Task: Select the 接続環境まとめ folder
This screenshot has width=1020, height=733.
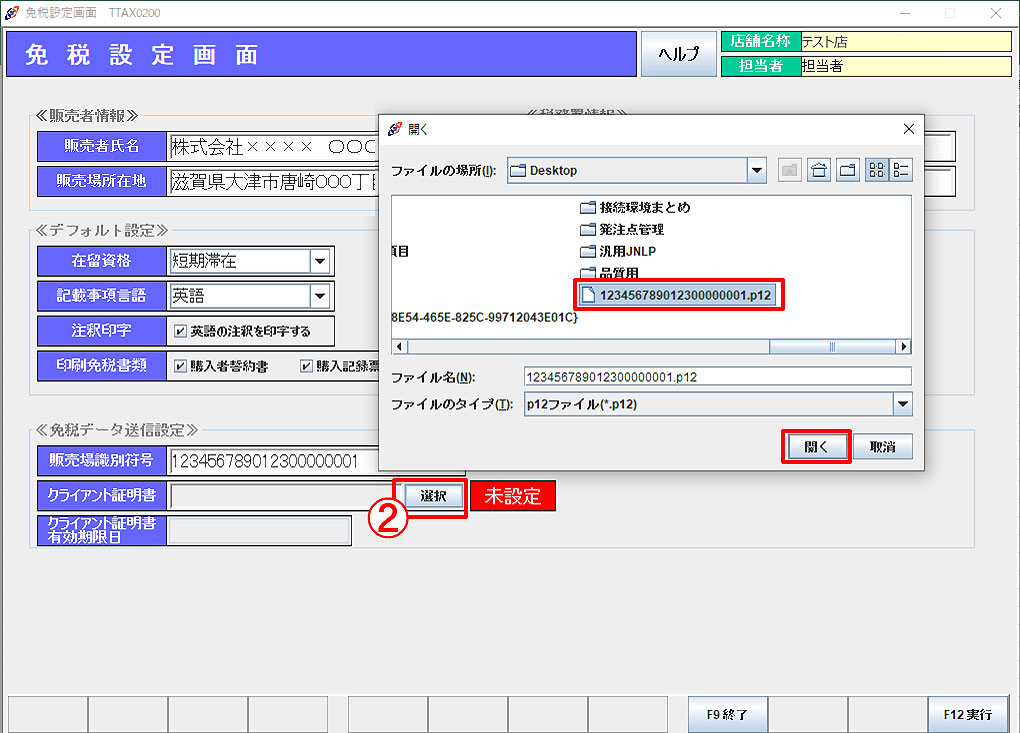Action: point(636,207)
